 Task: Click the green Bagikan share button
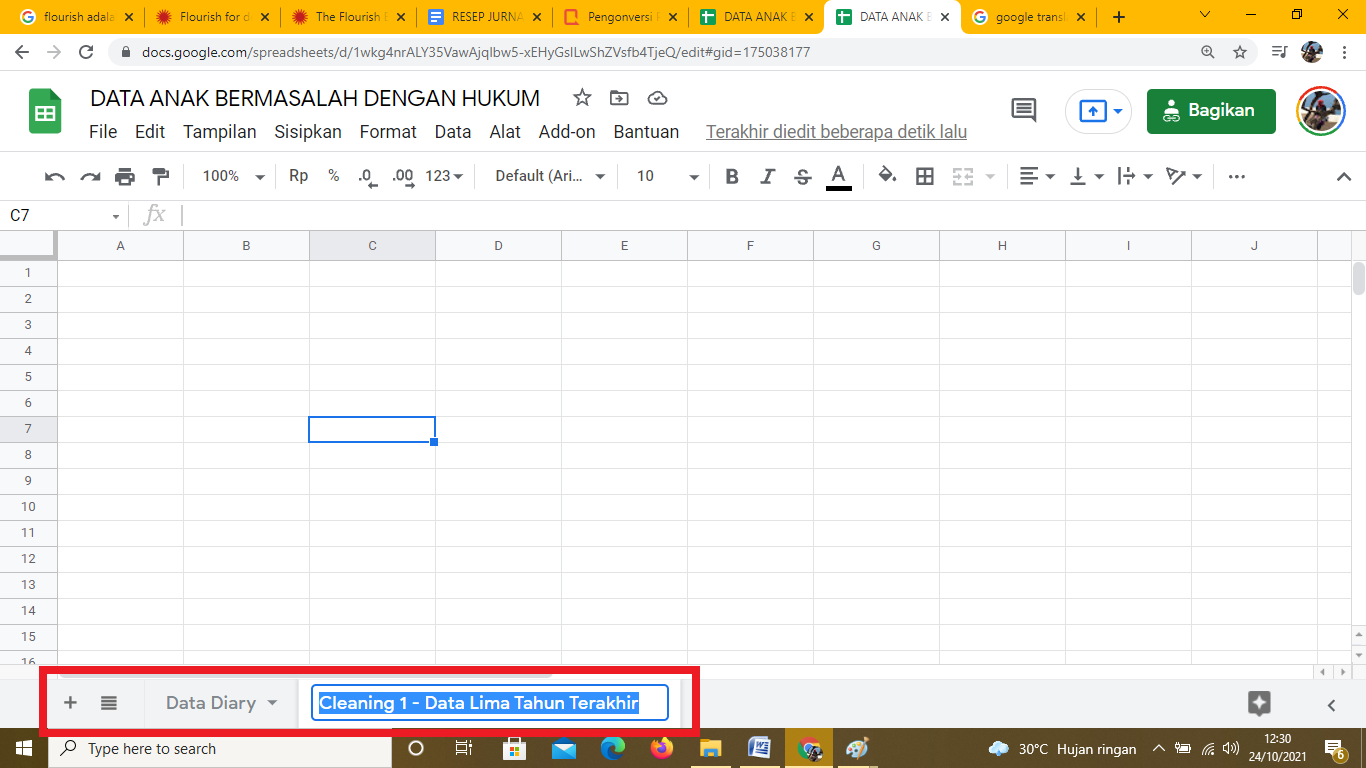1211,111
